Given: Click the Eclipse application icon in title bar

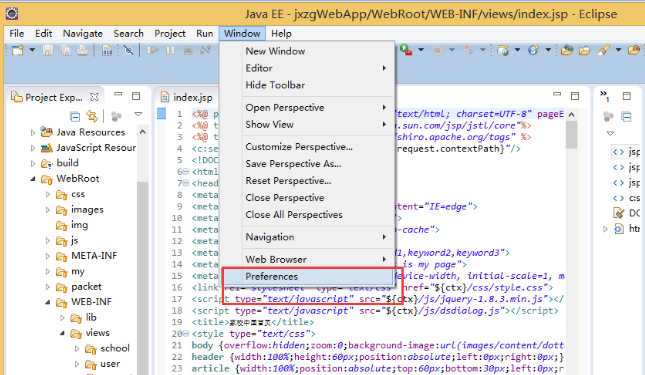Looking at the screenshot, I should (12, 14).
